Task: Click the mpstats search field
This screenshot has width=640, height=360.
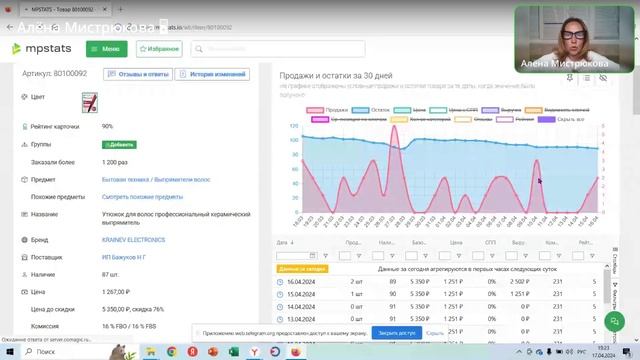Action: (278, 49)
